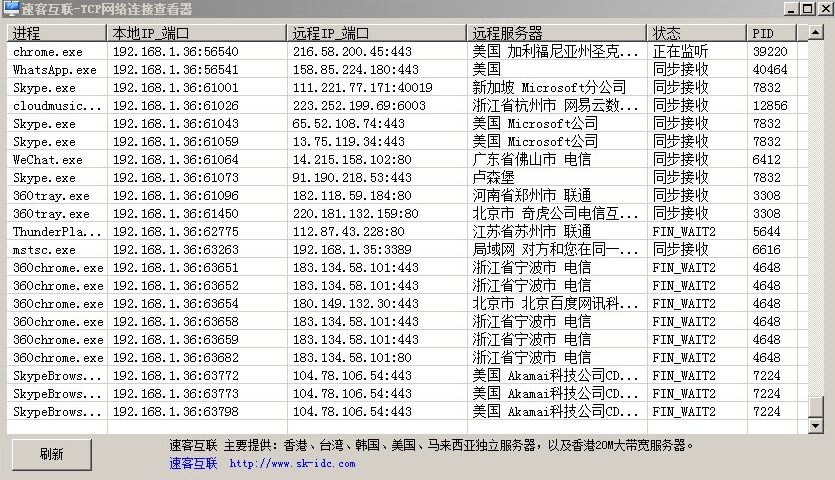Minimize the TCP网络连接查看器 window
The image size is (835, 480).
click(x=789, y=9)
